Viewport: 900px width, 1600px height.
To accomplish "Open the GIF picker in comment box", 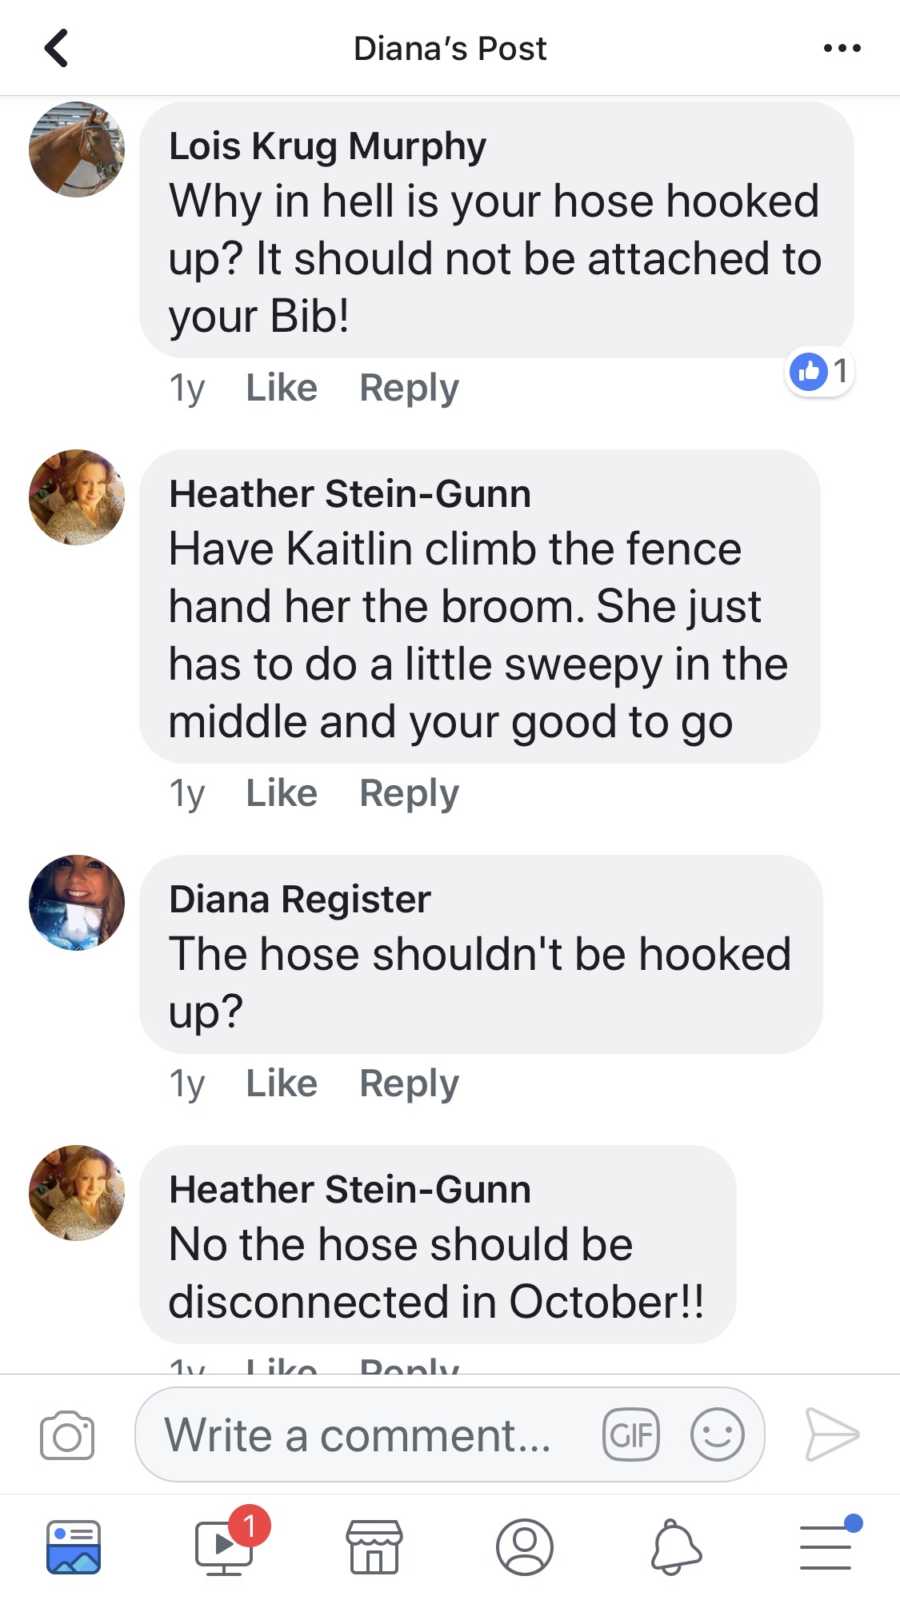I will pyautogui.click(x=631, y=1435).
